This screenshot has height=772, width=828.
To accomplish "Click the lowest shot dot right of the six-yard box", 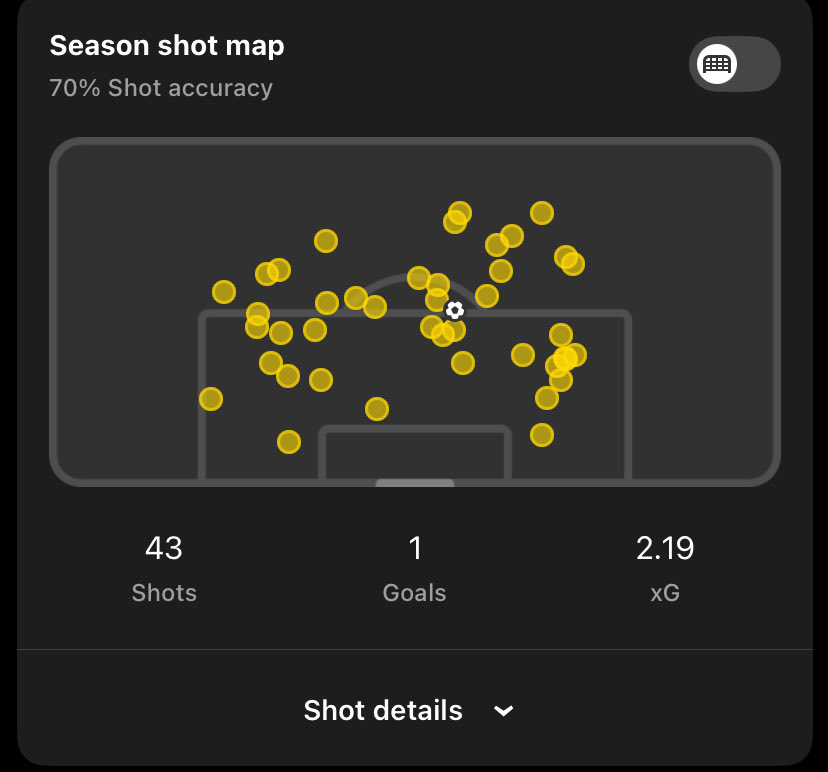I will (x=541, y=434).
